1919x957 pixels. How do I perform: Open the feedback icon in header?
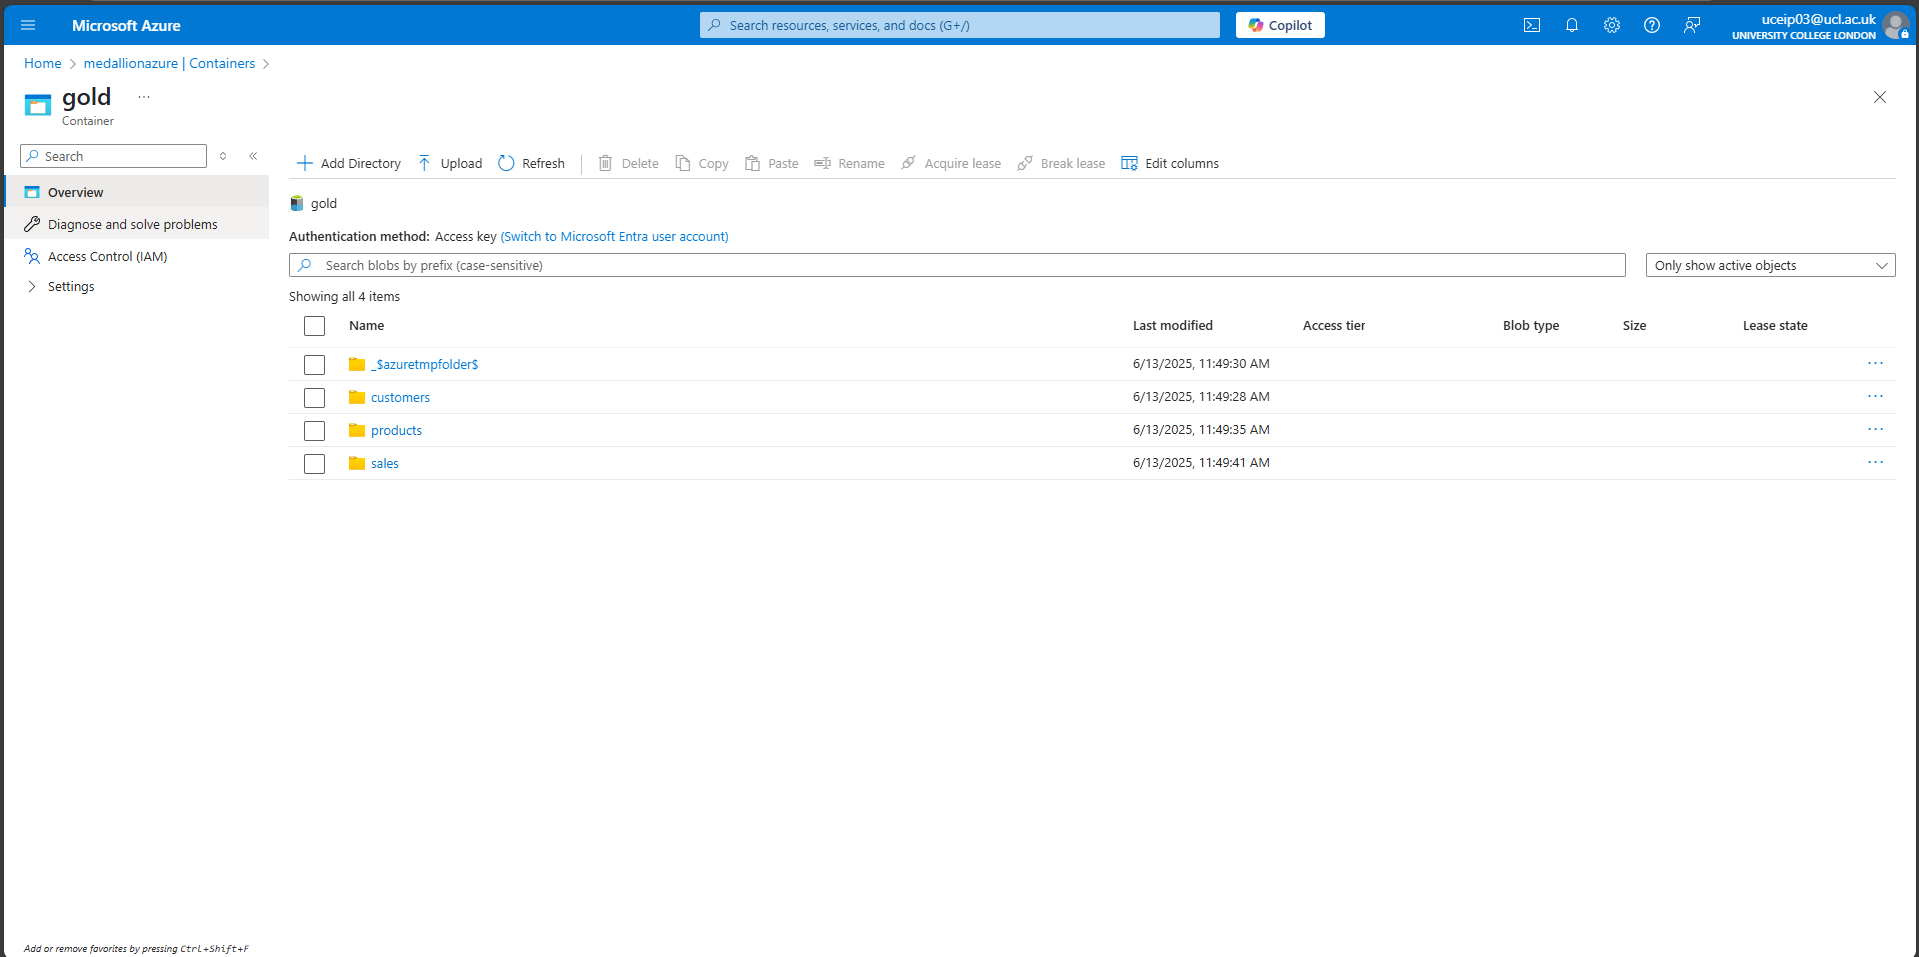point(1692,25)
